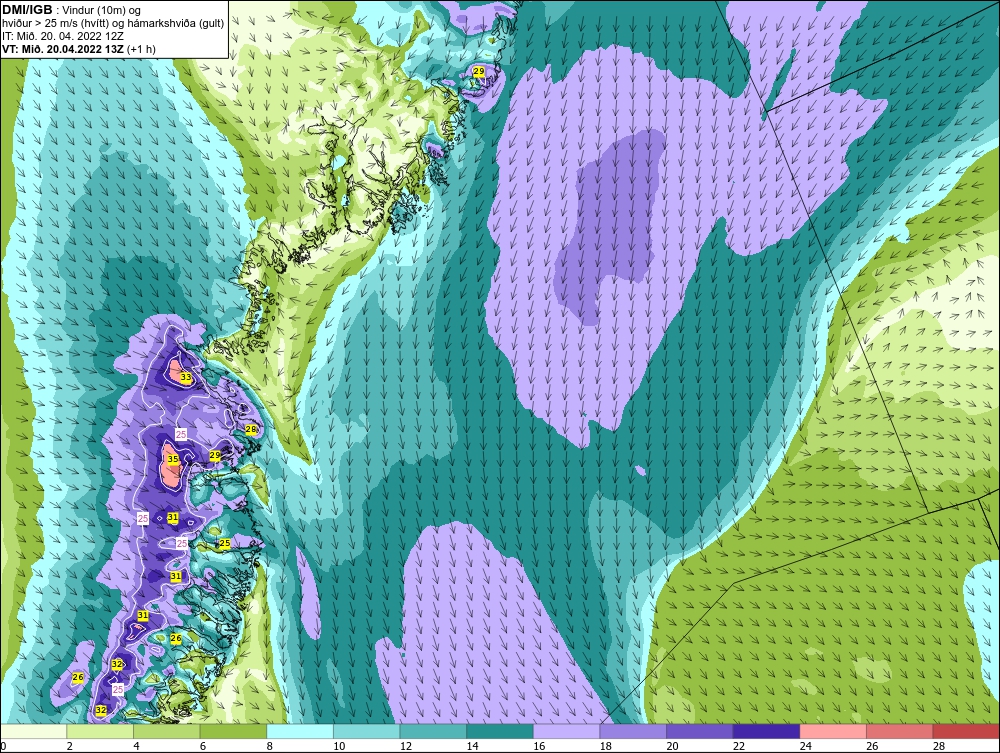Select the 16–18 m/s light lavender swatch
Screen dimensions: 1000x753
click(x=566, y=731)
